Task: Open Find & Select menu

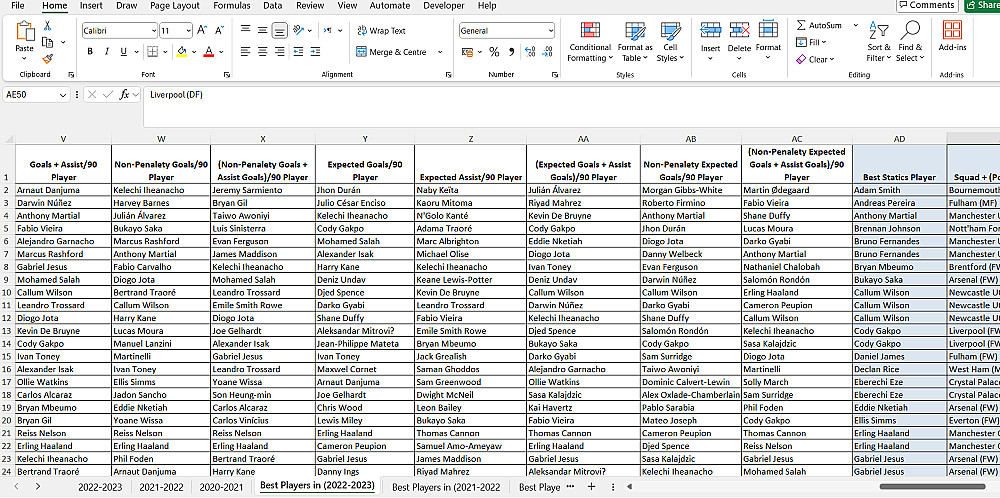Action: 910,42
